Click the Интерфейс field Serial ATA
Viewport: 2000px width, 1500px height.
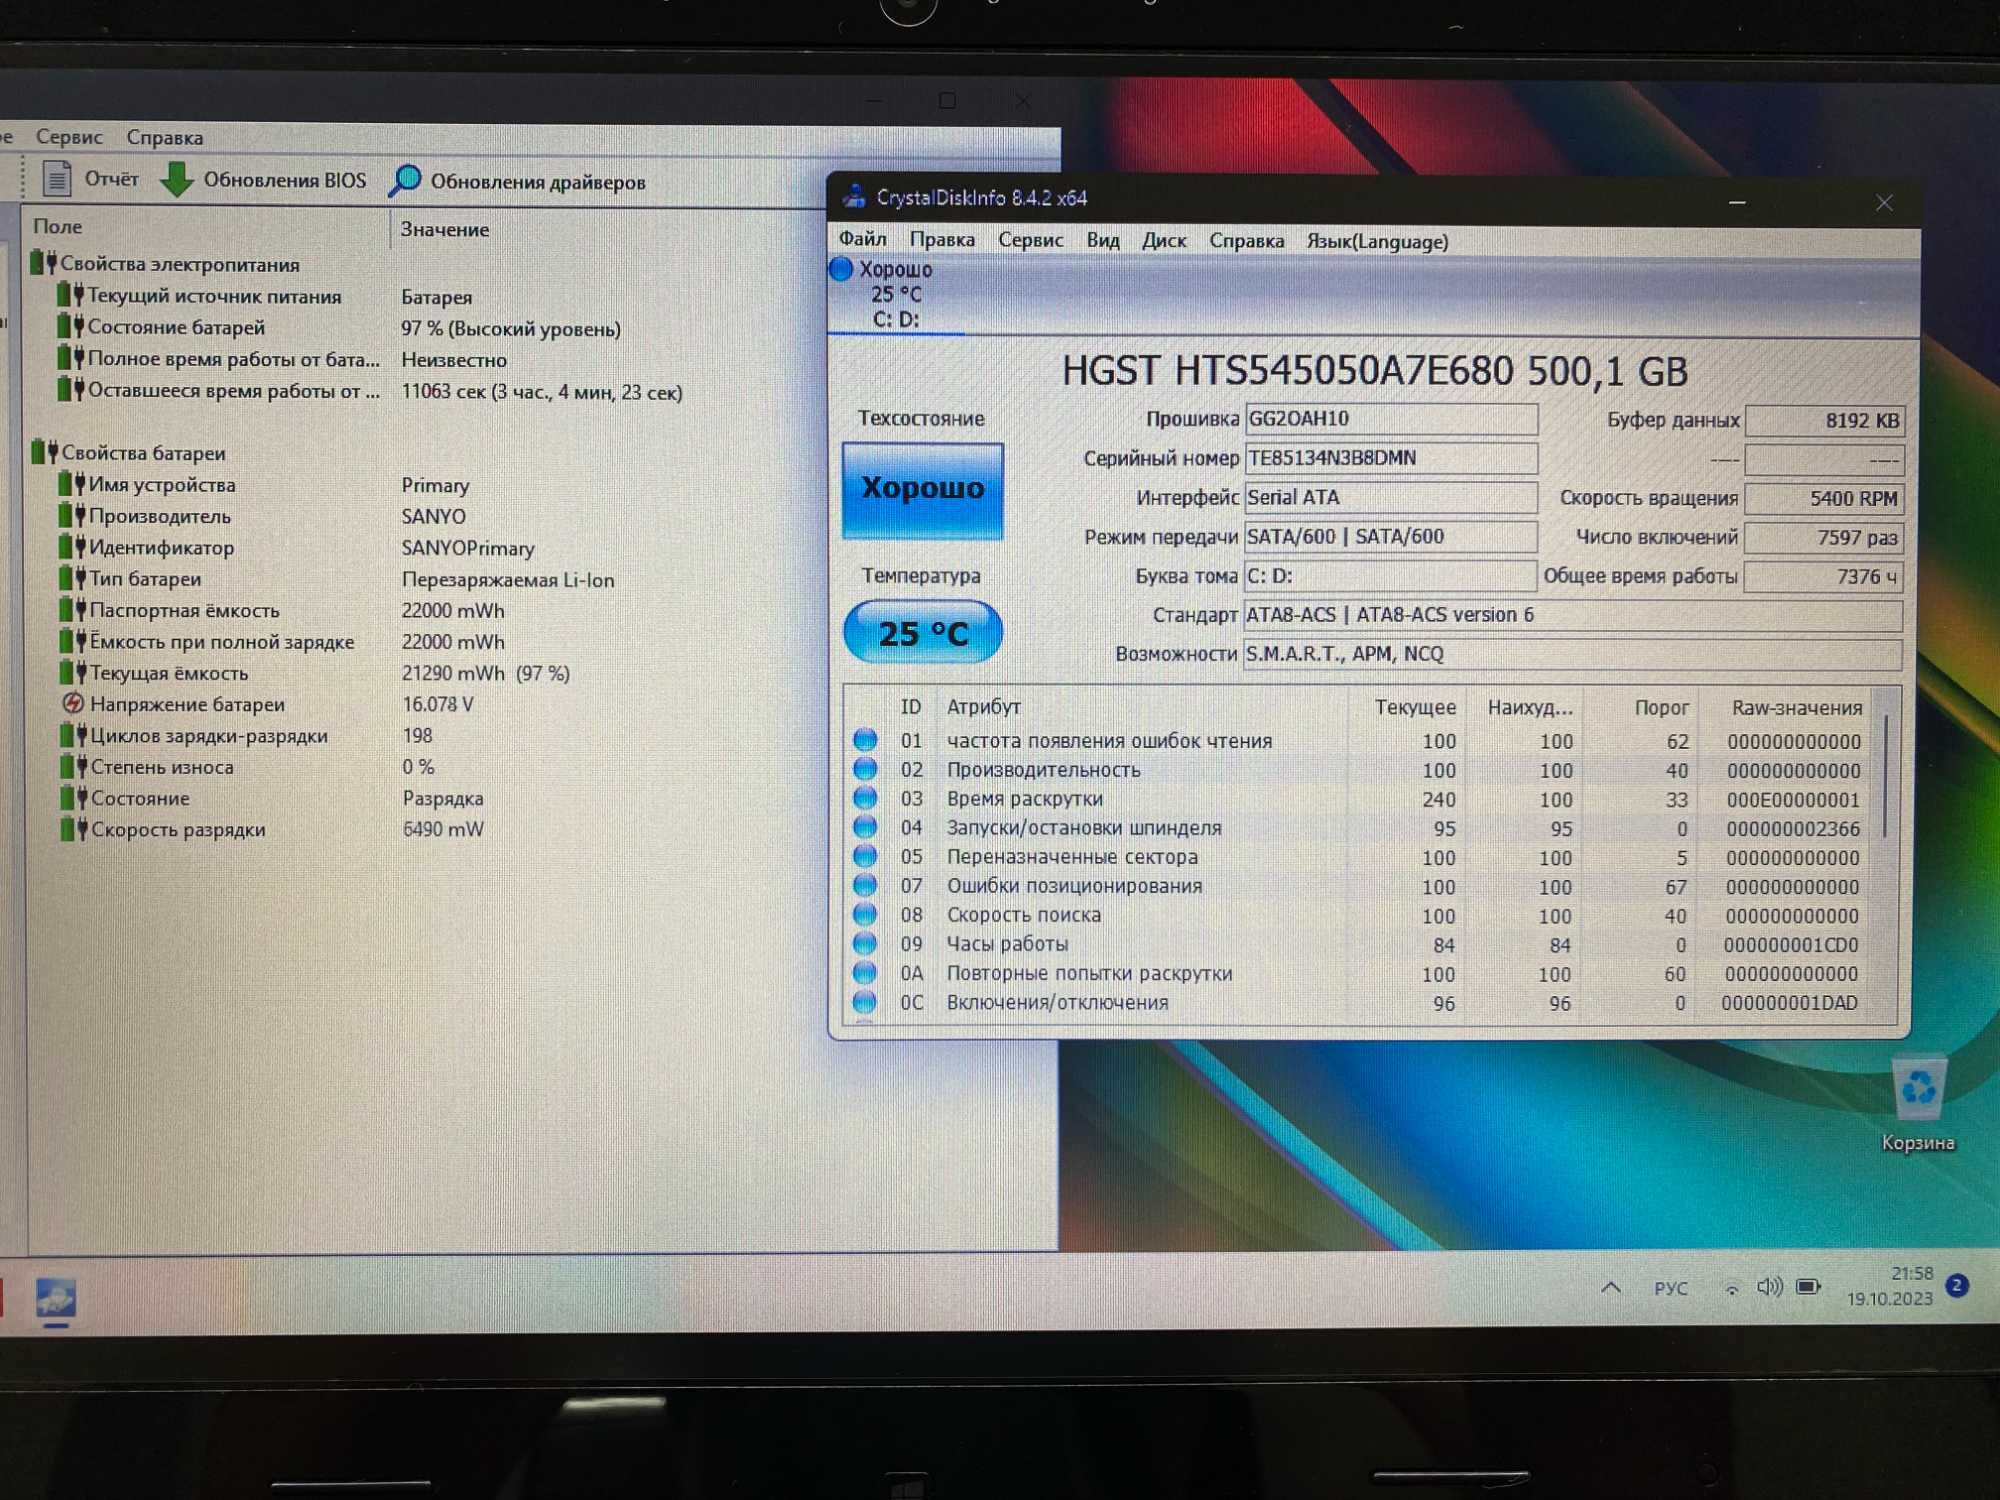(1390, 497)
